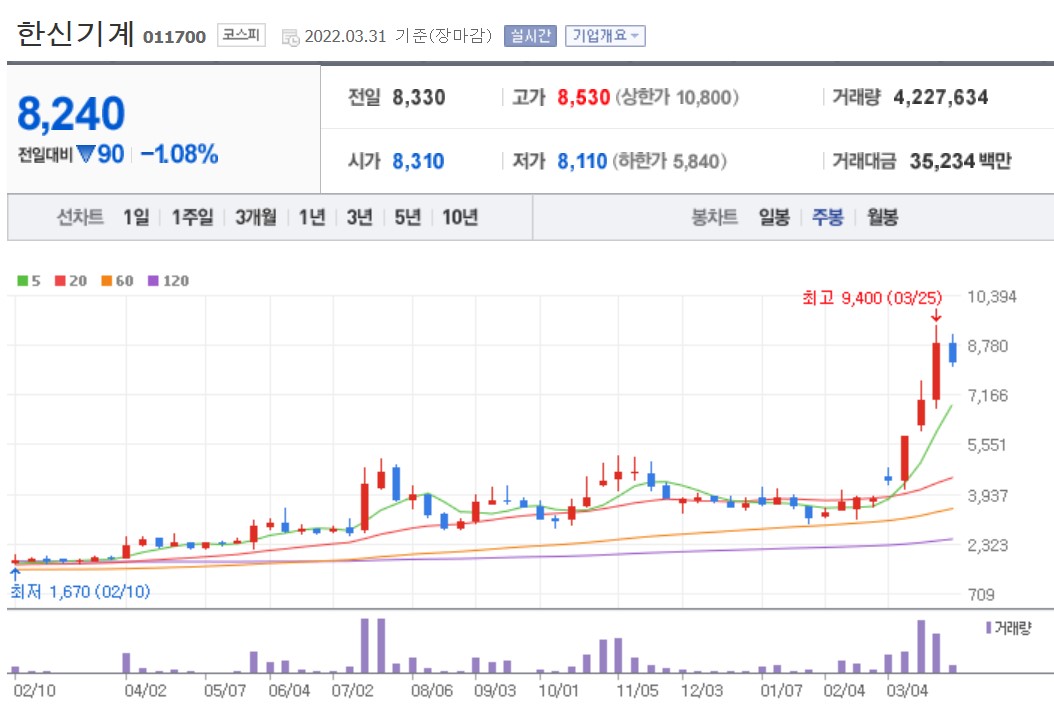Click the current price 8,240
1054x706 pixels.
click(x=71, y=113)
